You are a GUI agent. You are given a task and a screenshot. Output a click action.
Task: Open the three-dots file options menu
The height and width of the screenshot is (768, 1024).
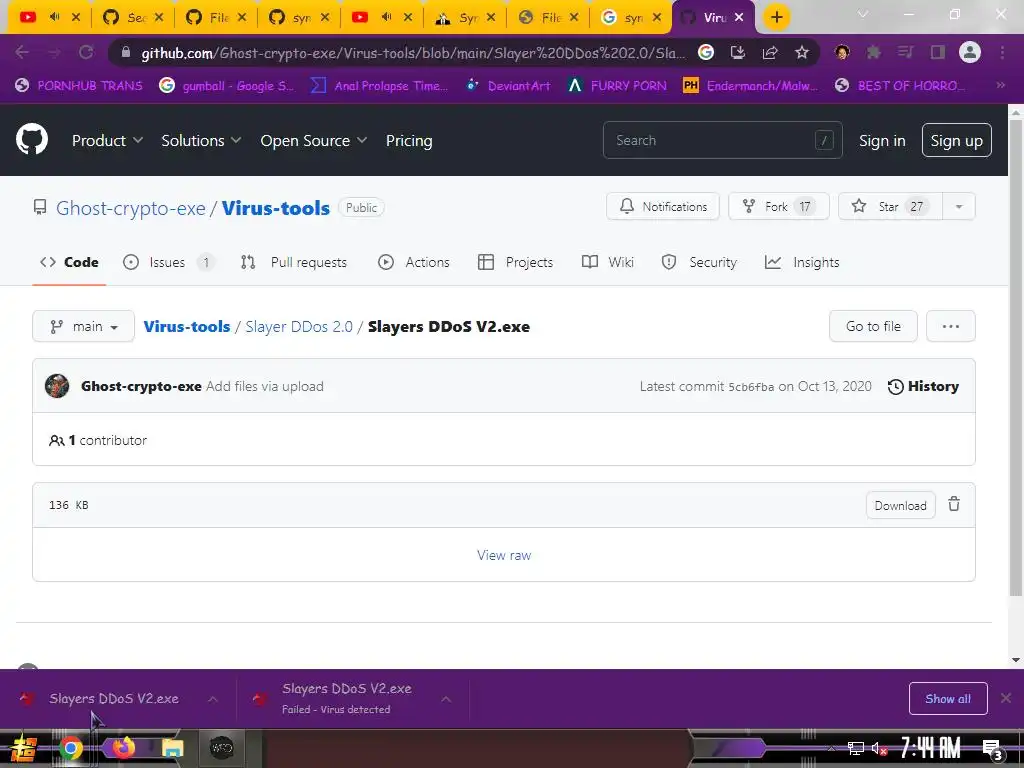(951, 326)
